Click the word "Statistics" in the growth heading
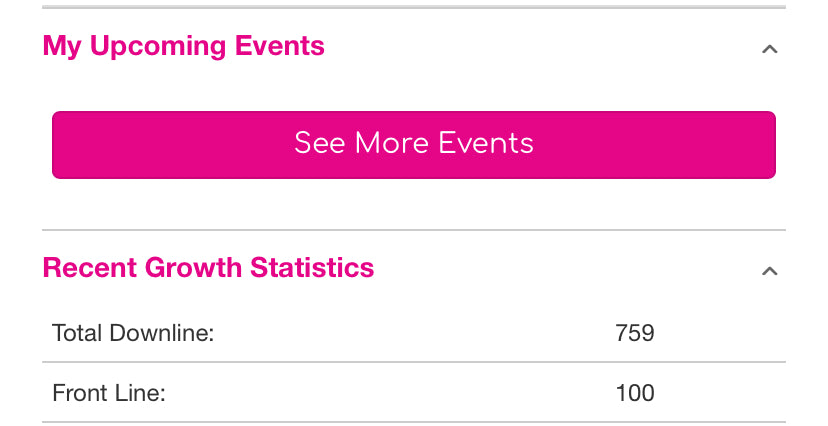Image resolution: width=828 pixels, height=426 pixels. coord(312,268)
